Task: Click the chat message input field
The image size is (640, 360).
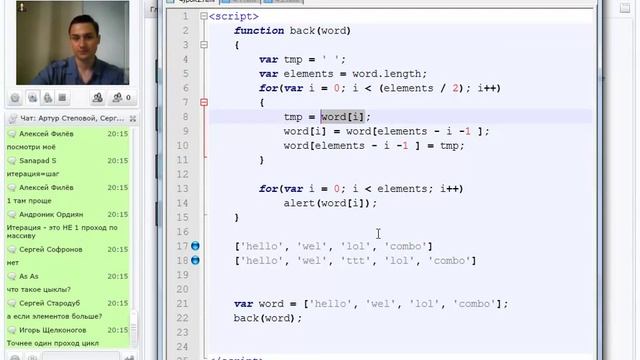Action: (x=81, y=356)
